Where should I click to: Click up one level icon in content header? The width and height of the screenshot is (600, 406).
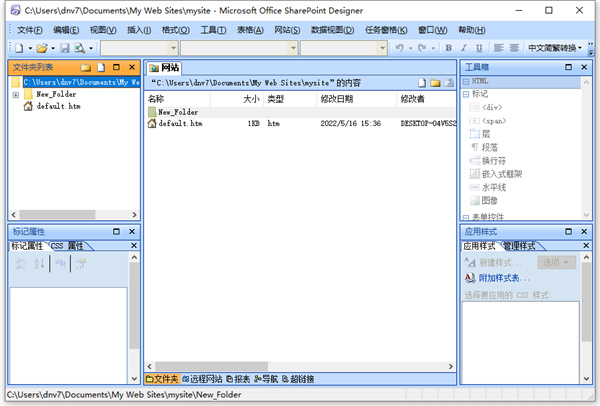449,83
